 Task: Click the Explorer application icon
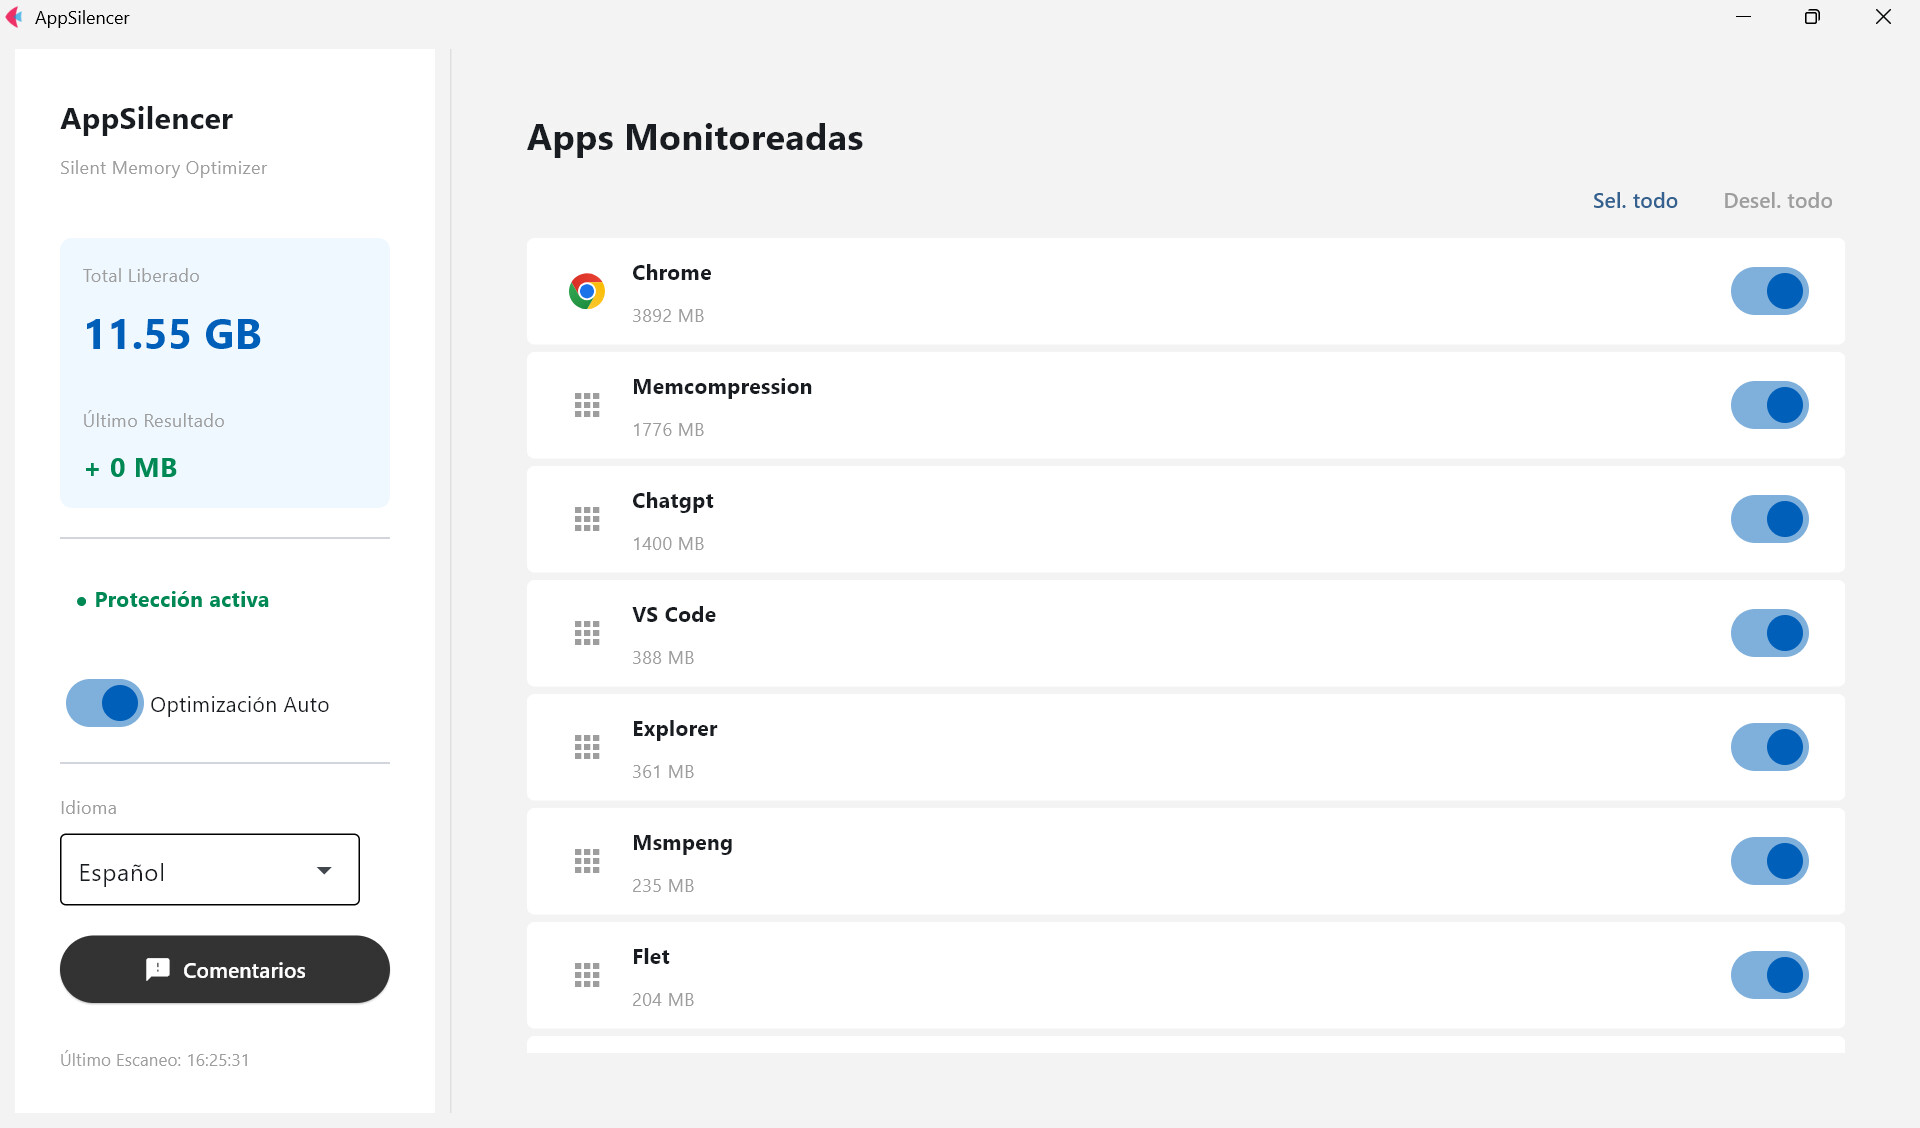587,747
